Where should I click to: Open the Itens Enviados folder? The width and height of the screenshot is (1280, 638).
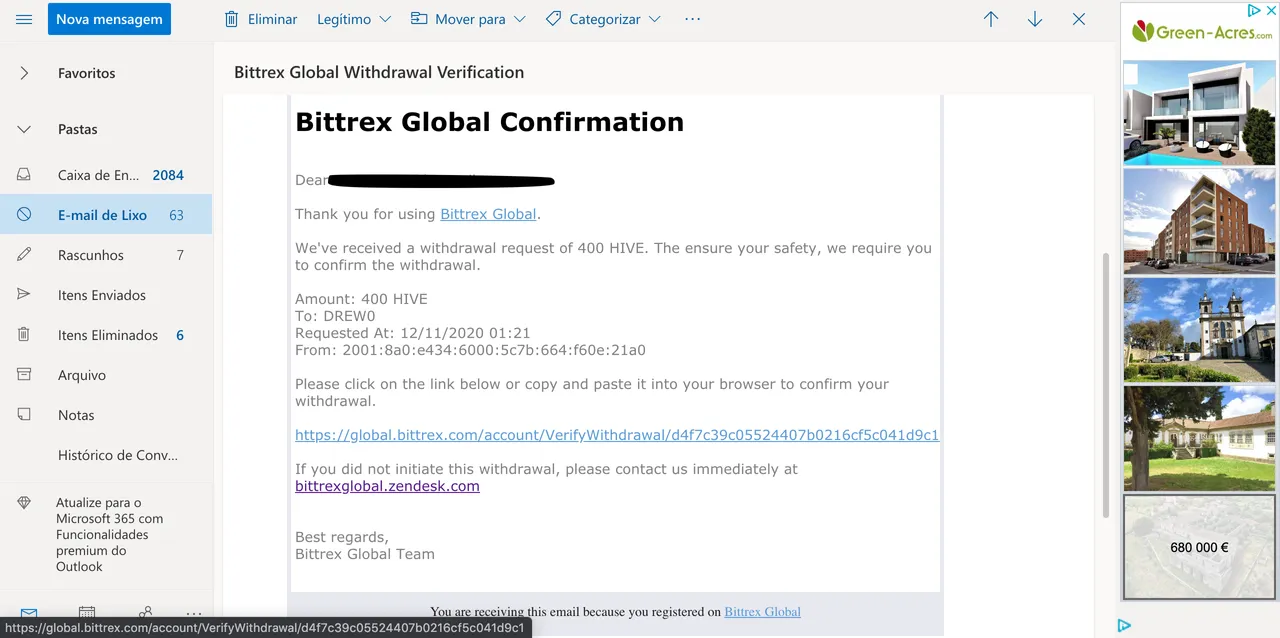pyautogui.click(x=106, y=295)
